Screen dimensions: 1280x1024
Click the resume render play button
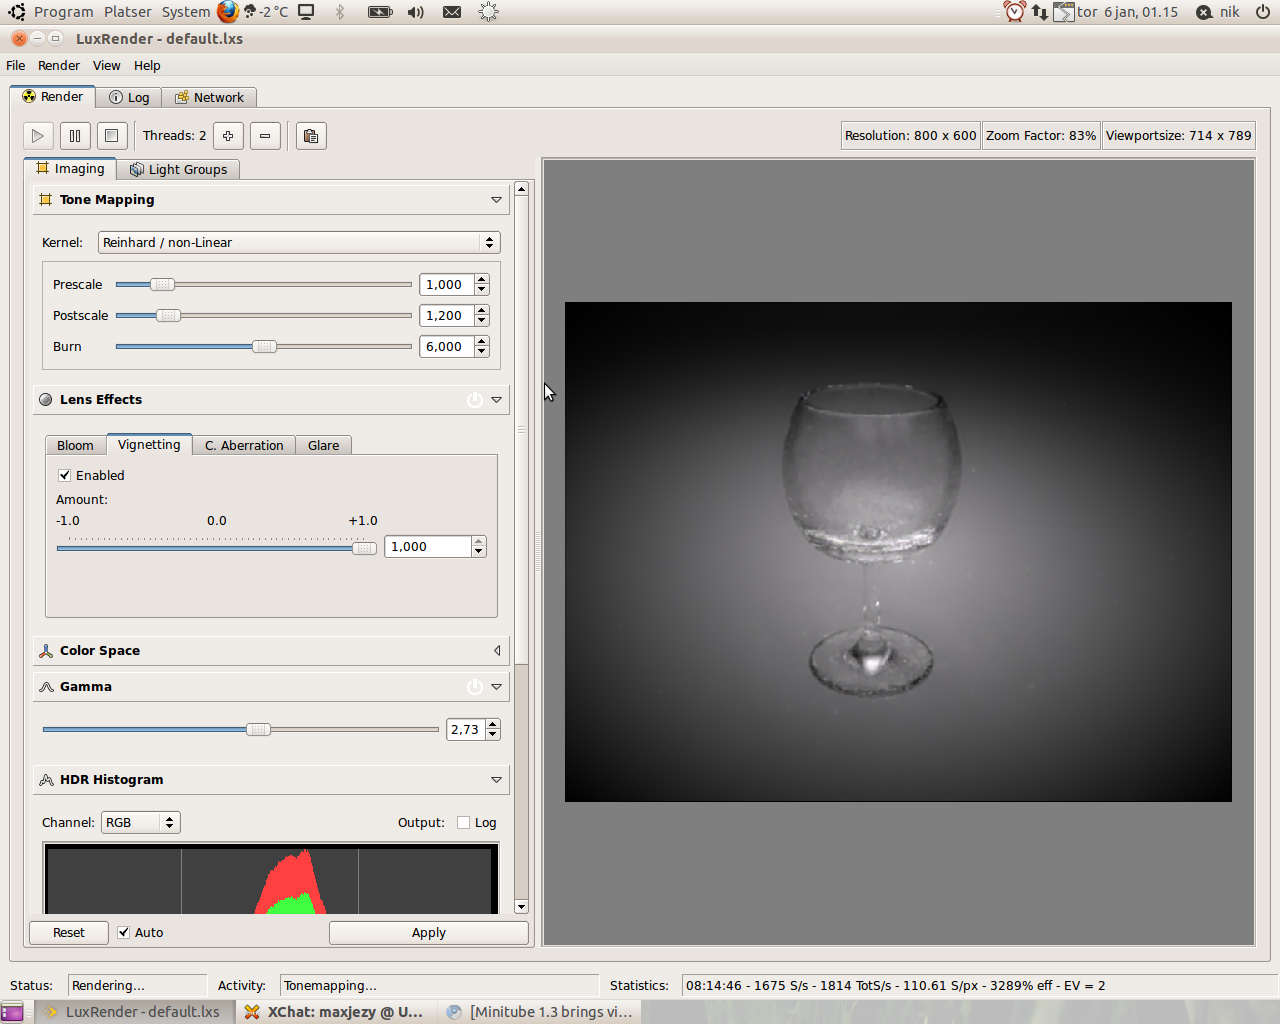(38, 136)
